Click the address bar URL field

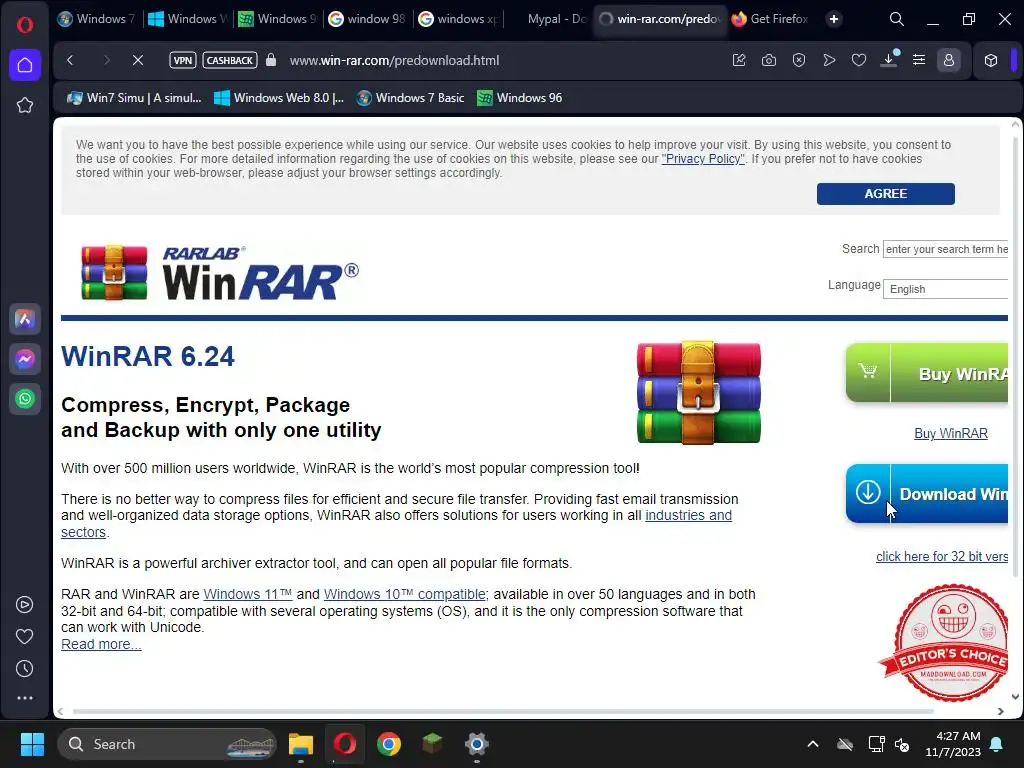coord(394,60)
